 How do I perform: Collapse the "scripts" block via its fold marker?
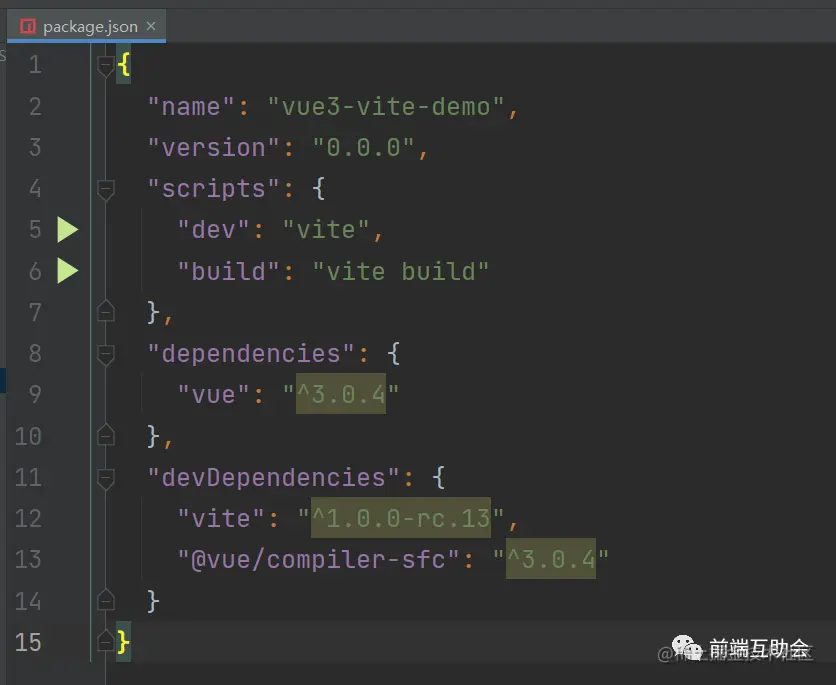pyautogui.click(x=106, y=186)
